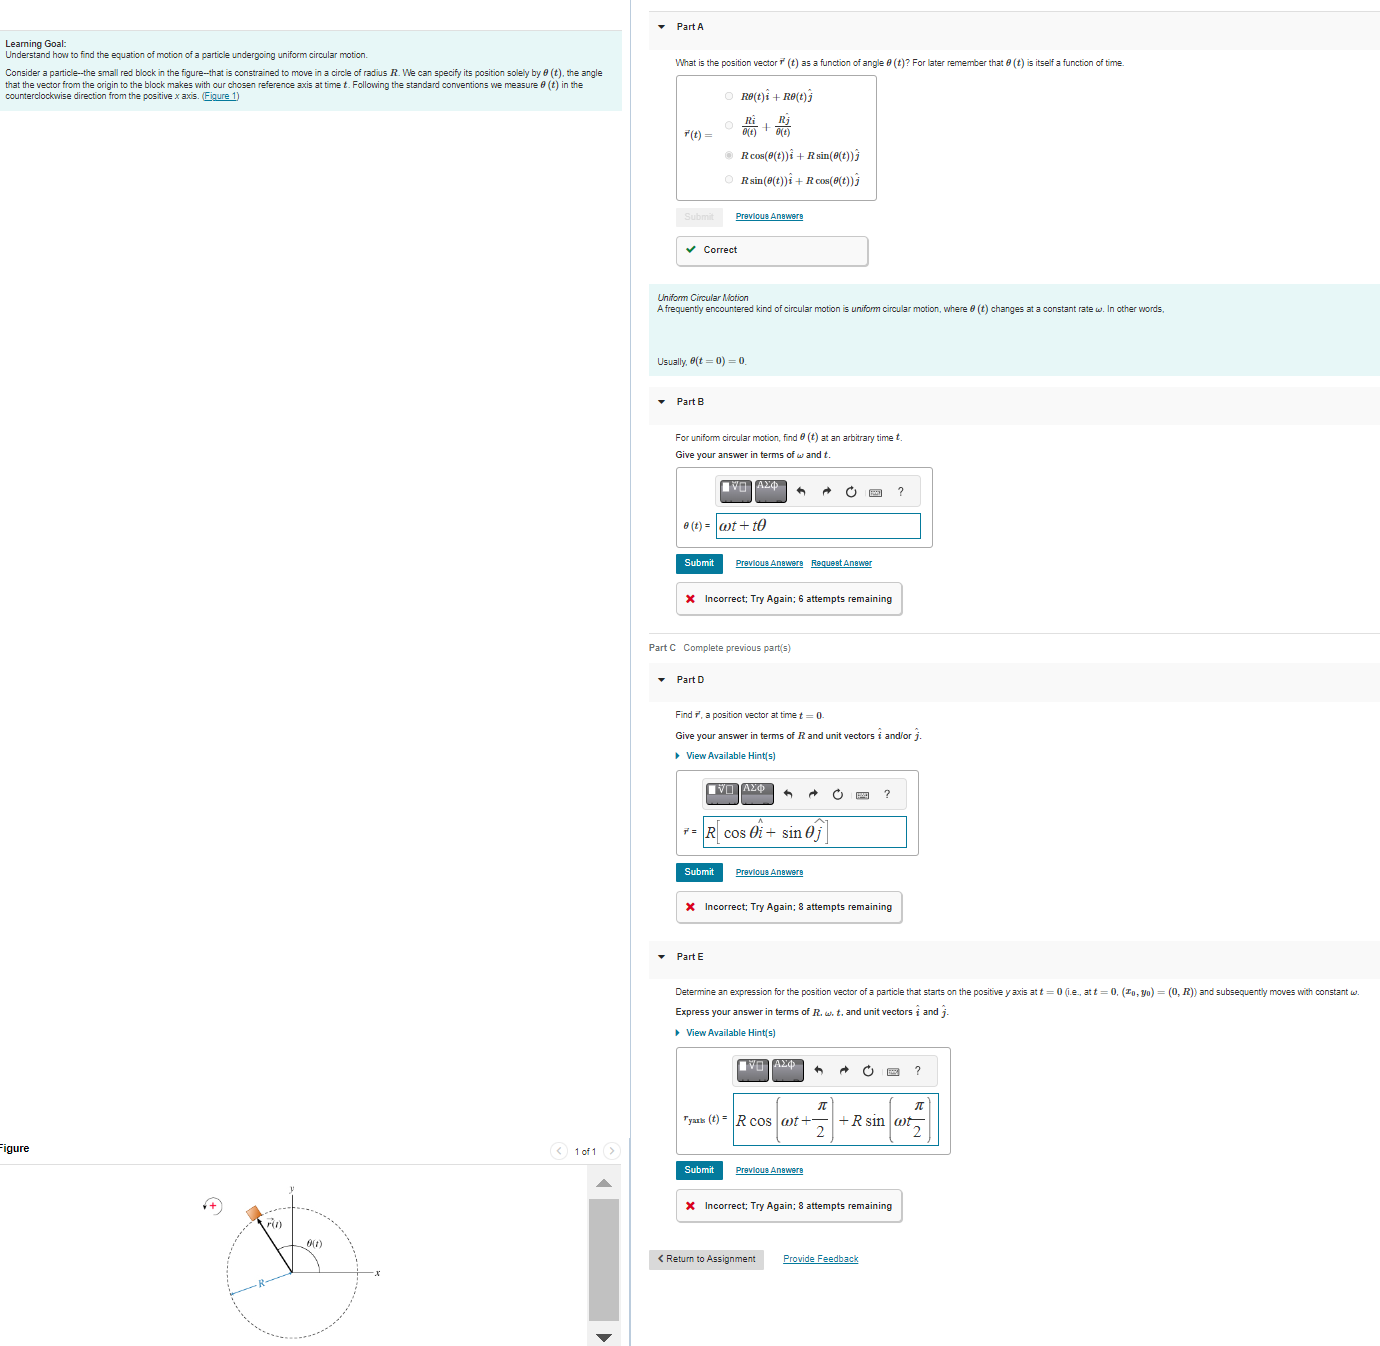Select the R cos θ i + R sin θ j option
This screenshot has width=1380, height=1346.
point(729,155)
